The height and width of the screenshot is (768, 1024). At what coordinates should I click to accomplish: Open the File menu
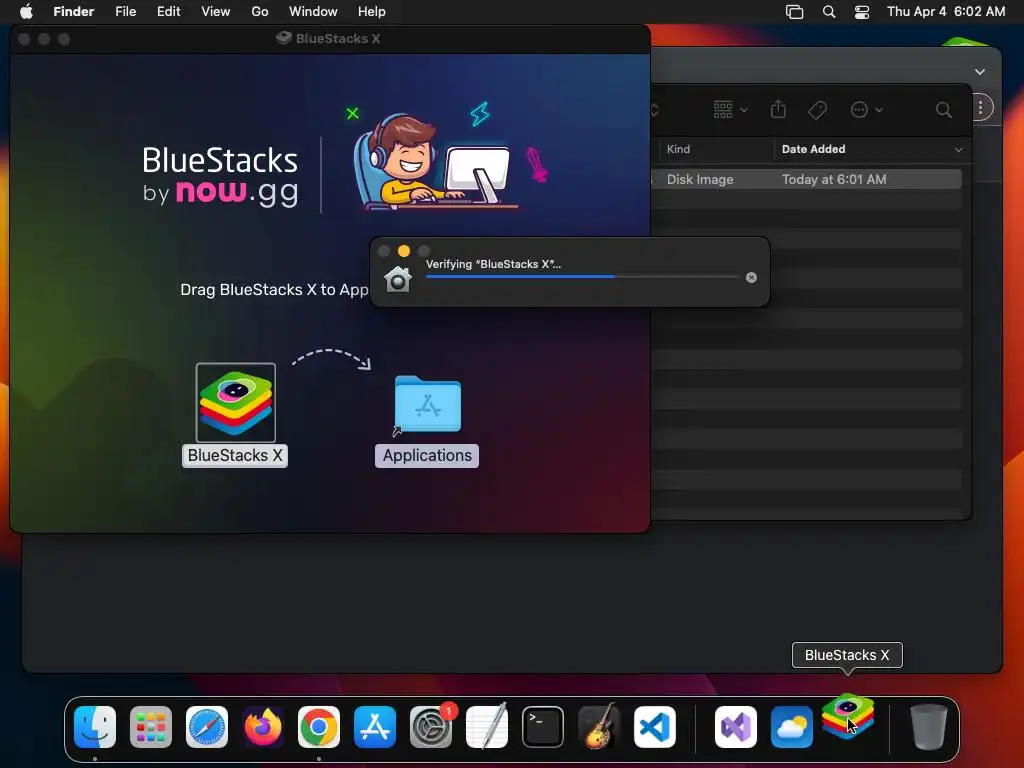[125, 12]
